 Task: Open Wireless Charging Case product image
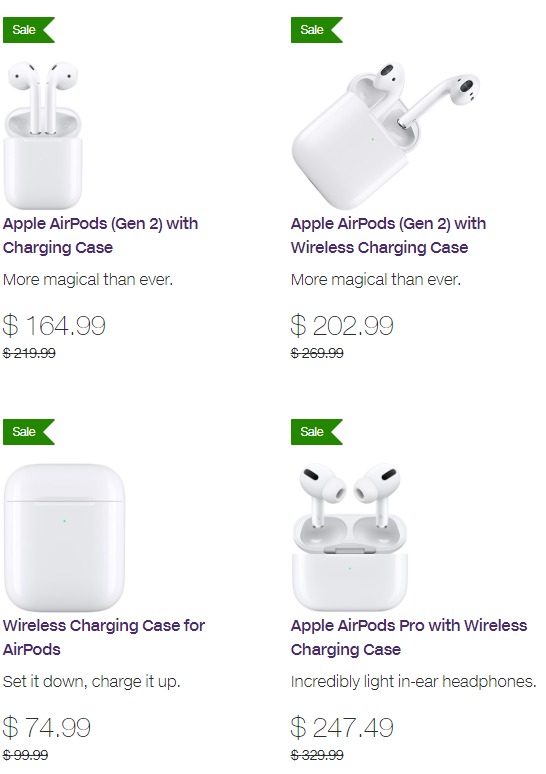pyautogui.click(x=64, y=538)
